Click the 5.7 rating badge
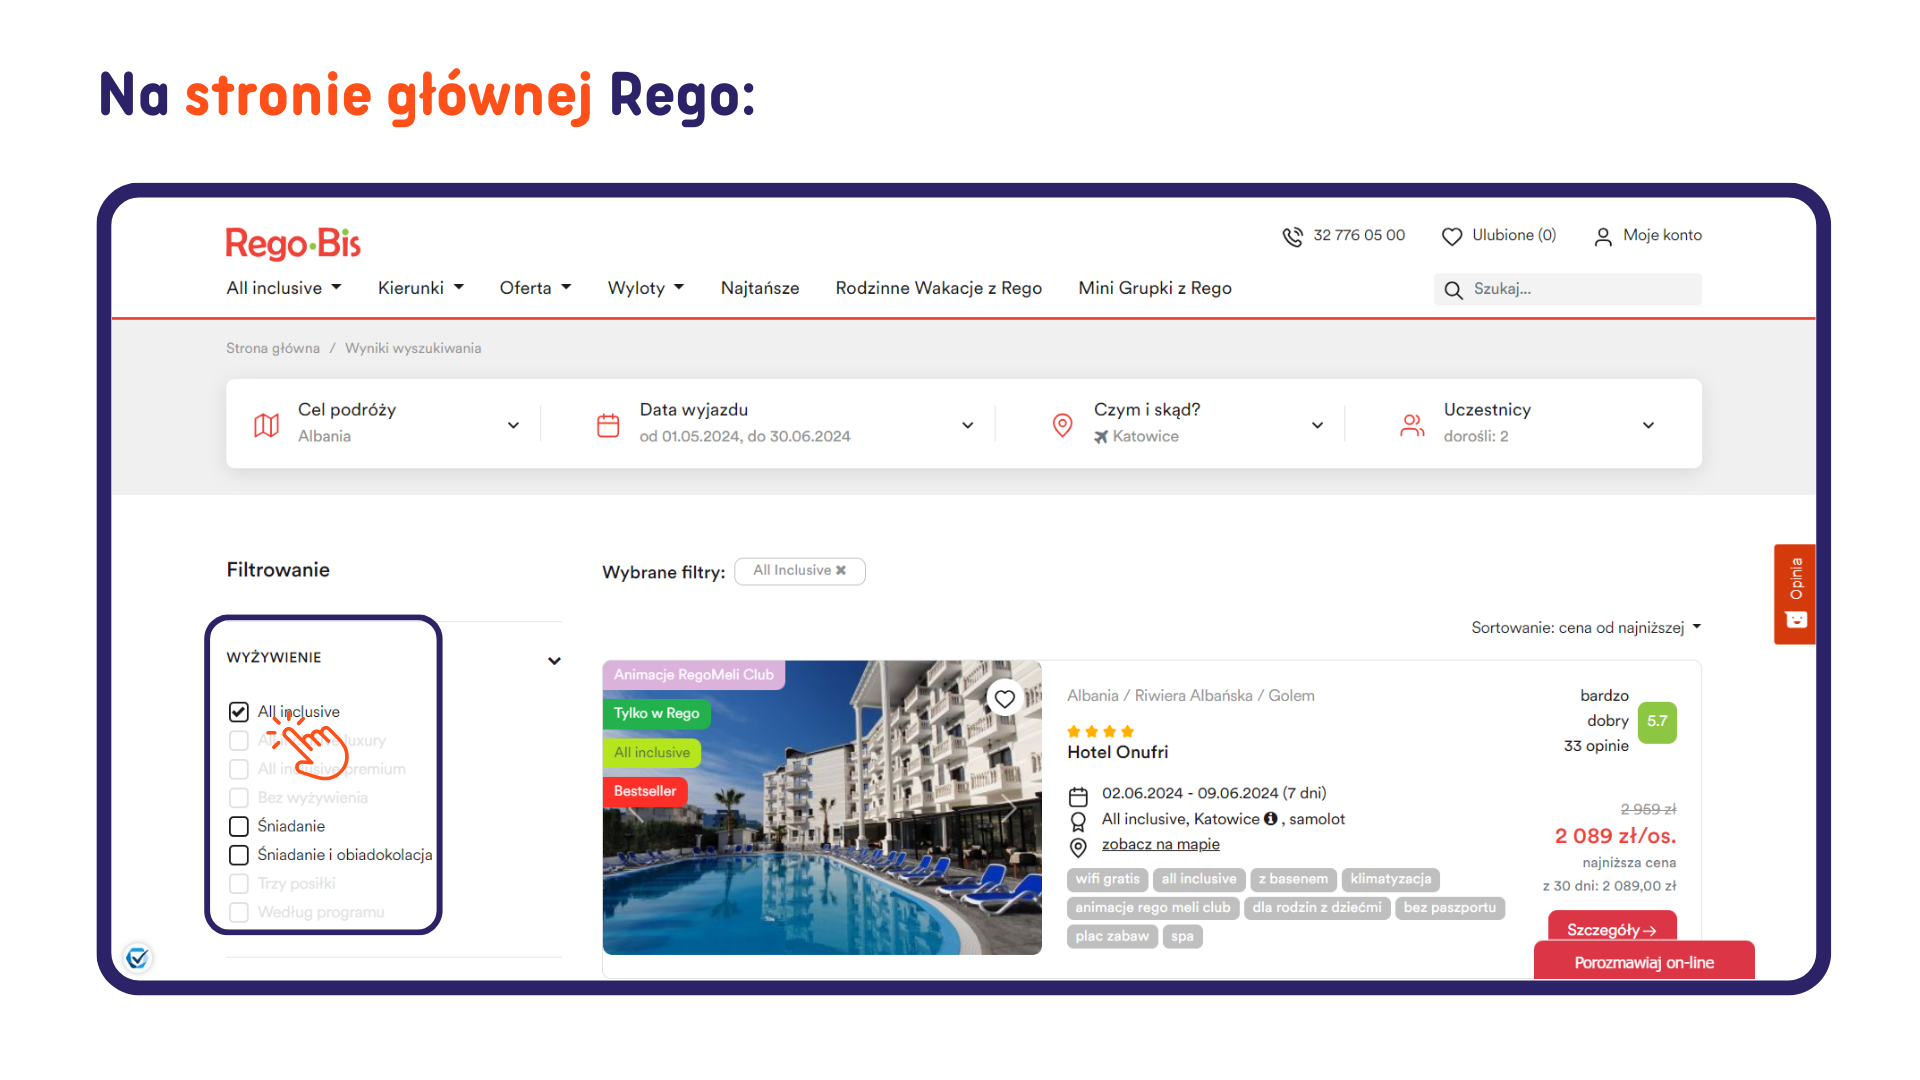Image resolution: width=1920 pixels, height=1080 pixels. (1657, 722)
